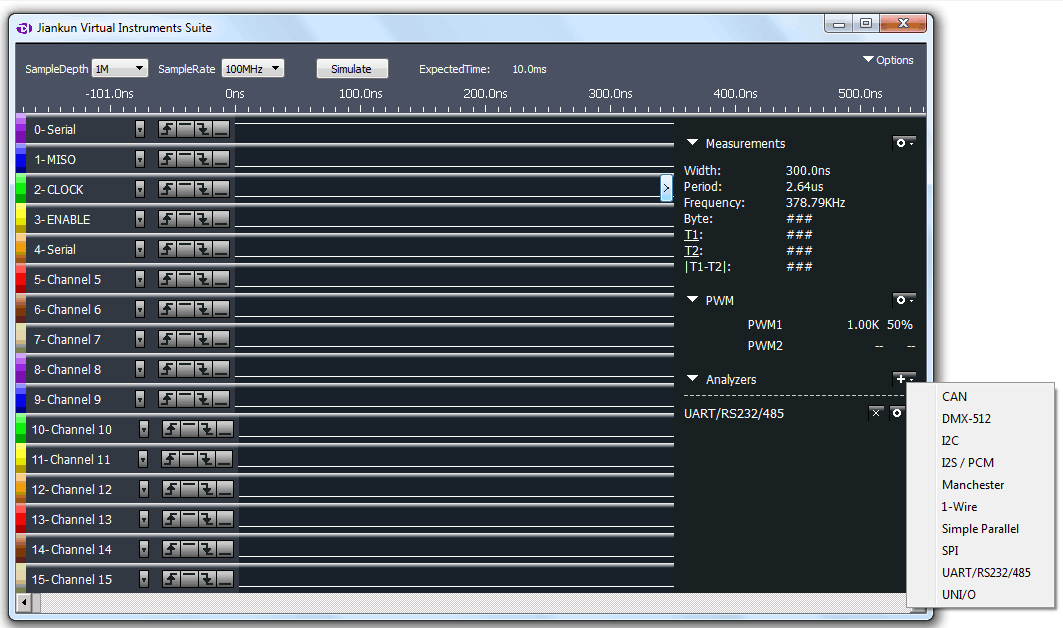Open Channel 10 dropdown arrow
The height and width of the screenshot is (628, 1063).
pos(144,429)
